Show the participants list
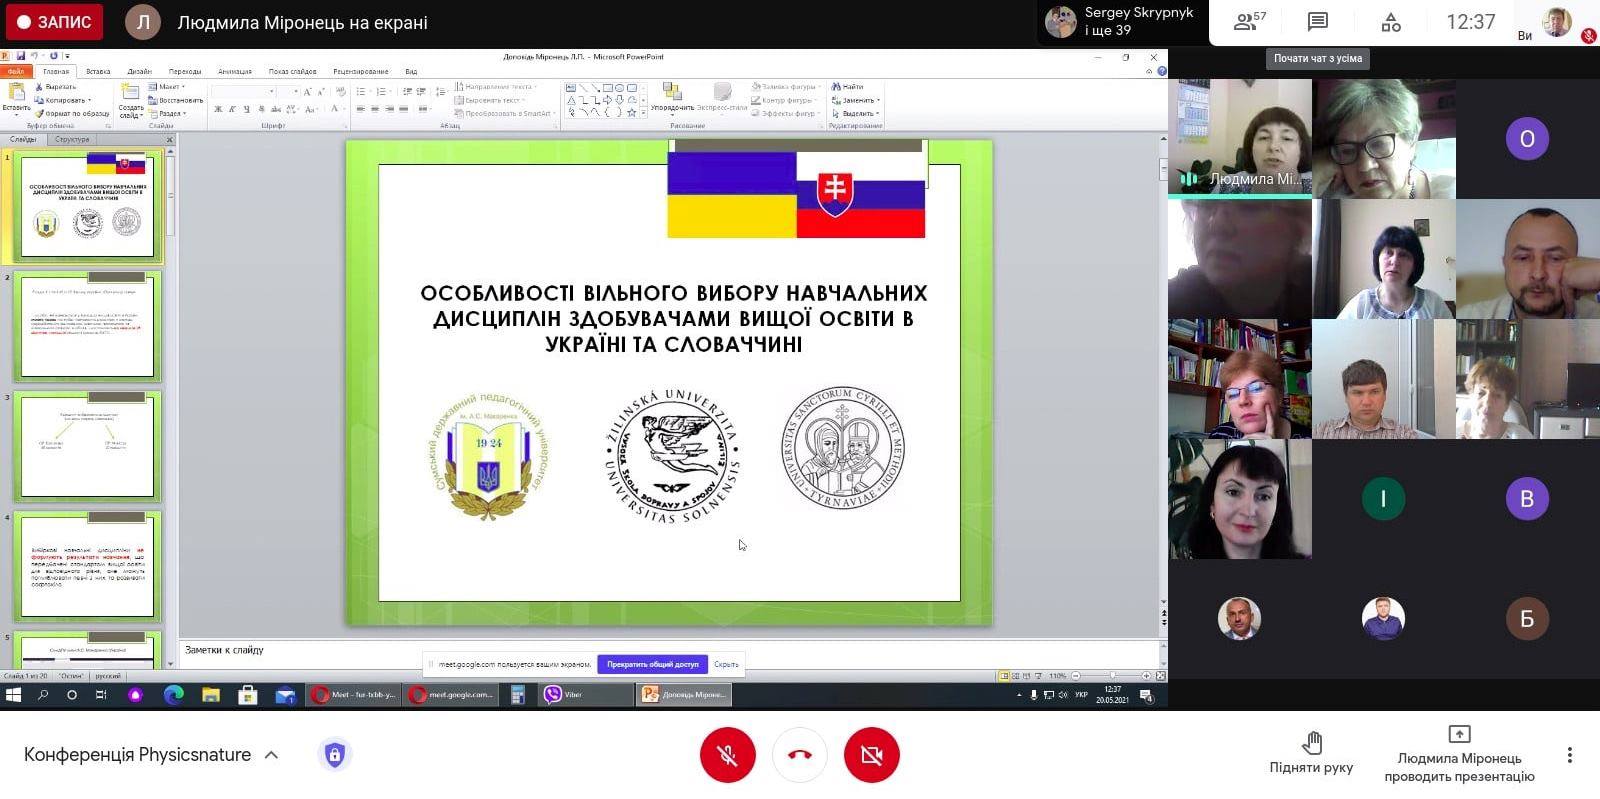This screenshot has width=1600, height=799. 1250,22
